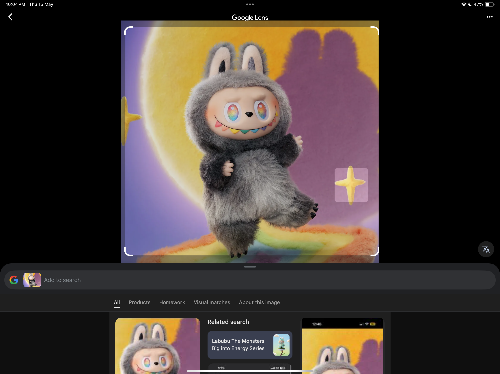Go back using the top-left arrow
The height and width of the screenshot is (374, 500).
pyautogui.click(x=10, y=17)
